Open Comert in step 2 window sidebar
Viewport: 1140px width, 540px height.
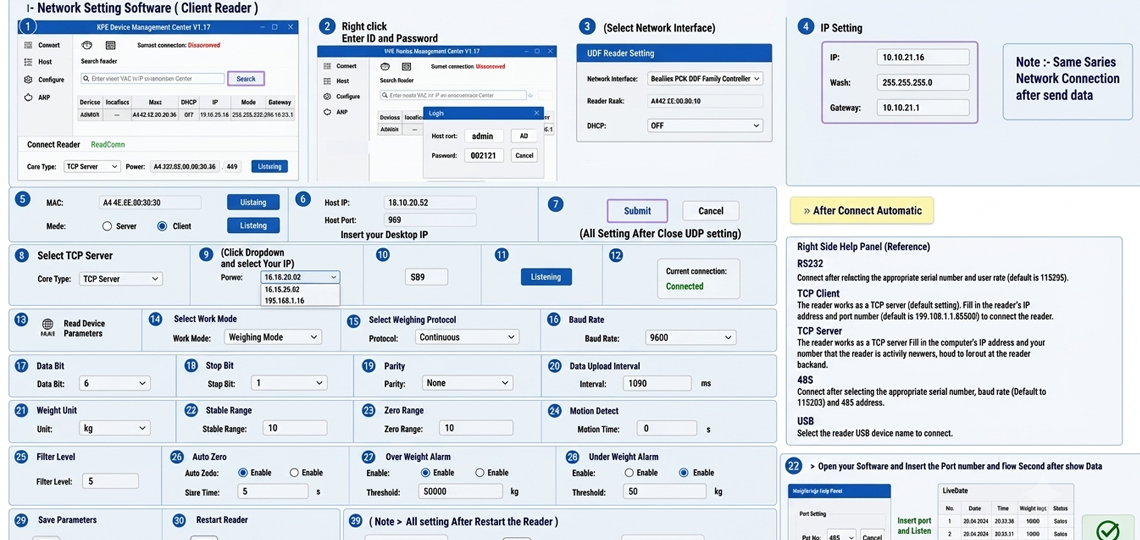tap(346, 66)
